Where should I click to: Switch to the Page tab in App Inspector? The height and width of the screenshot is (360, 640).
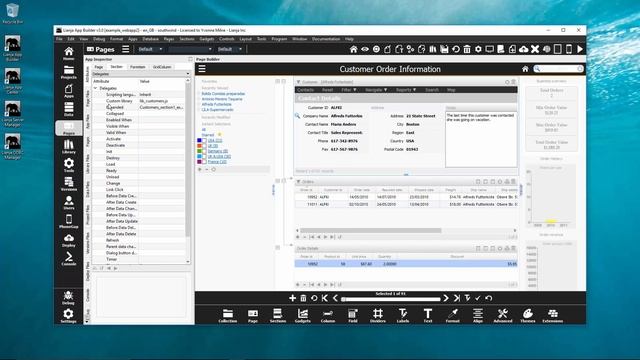[99, 67]
